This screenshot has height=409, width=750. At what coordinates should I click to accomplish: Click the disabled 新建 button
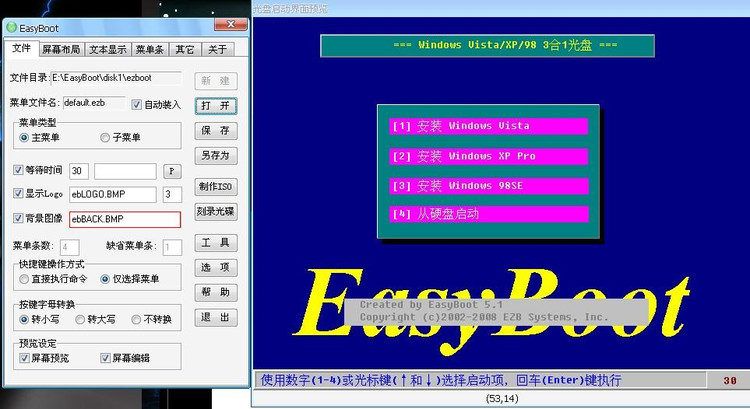tap(216, 81)
